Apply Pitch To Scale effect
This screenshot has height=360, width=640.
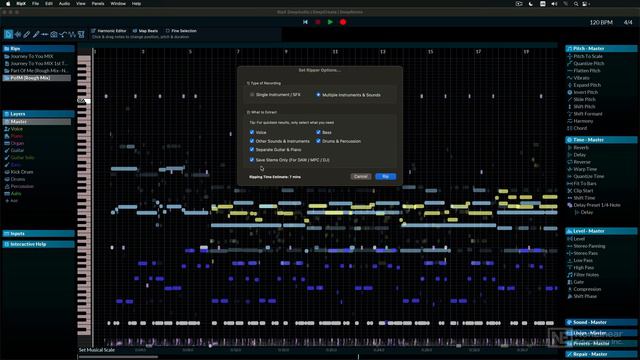[588, 56]
